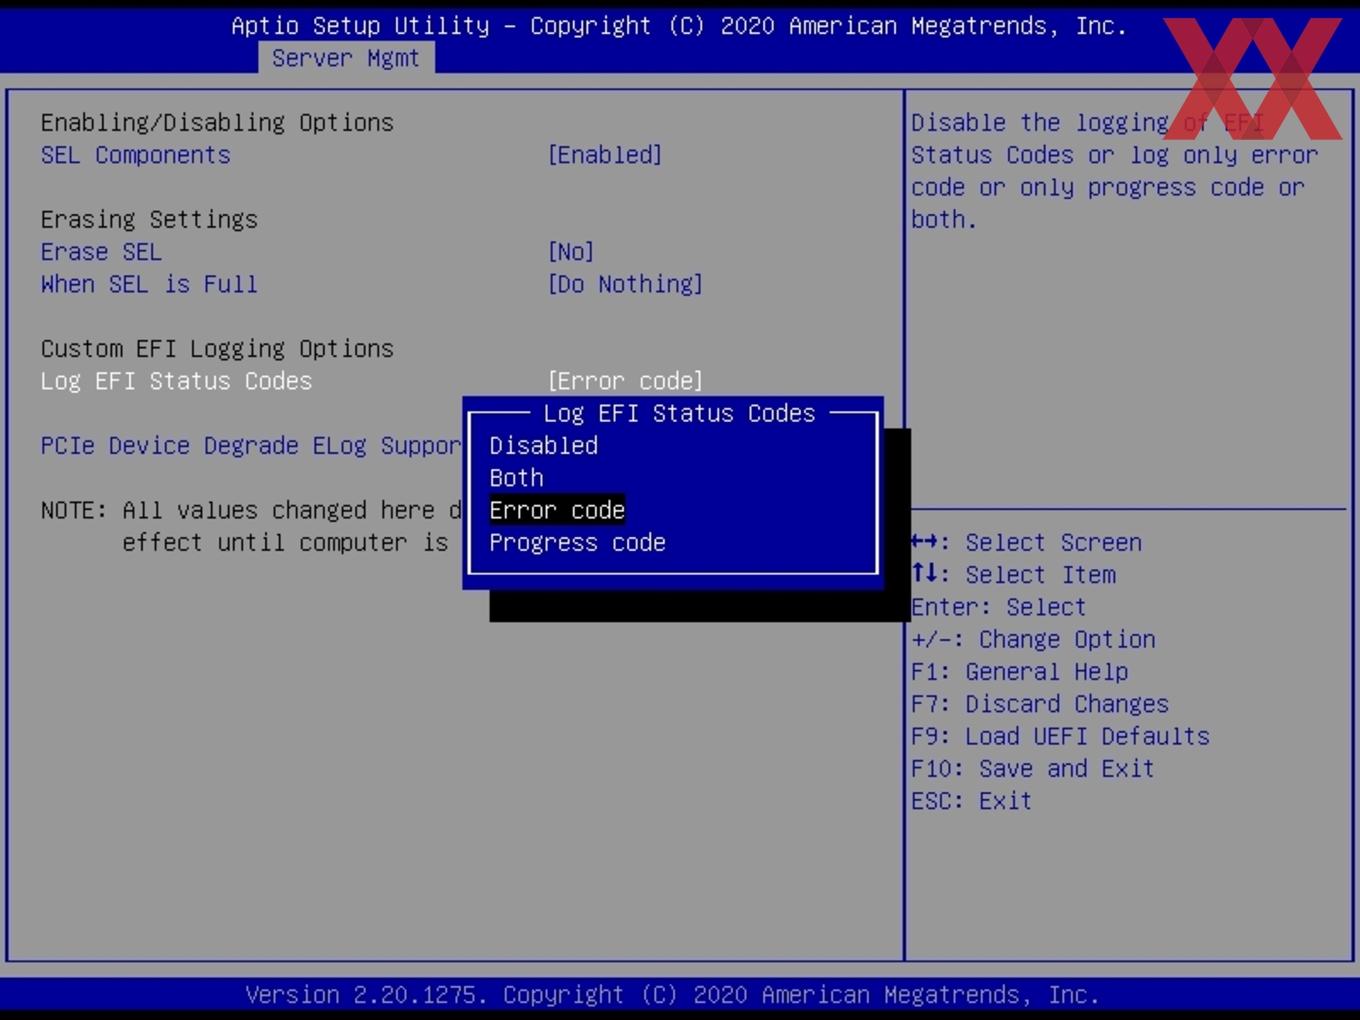Image resolution: width=1360 pixels, height=1020 pixels.
Task: Click the Version 2.20.1275 footer text
Action: pos(672,995)
